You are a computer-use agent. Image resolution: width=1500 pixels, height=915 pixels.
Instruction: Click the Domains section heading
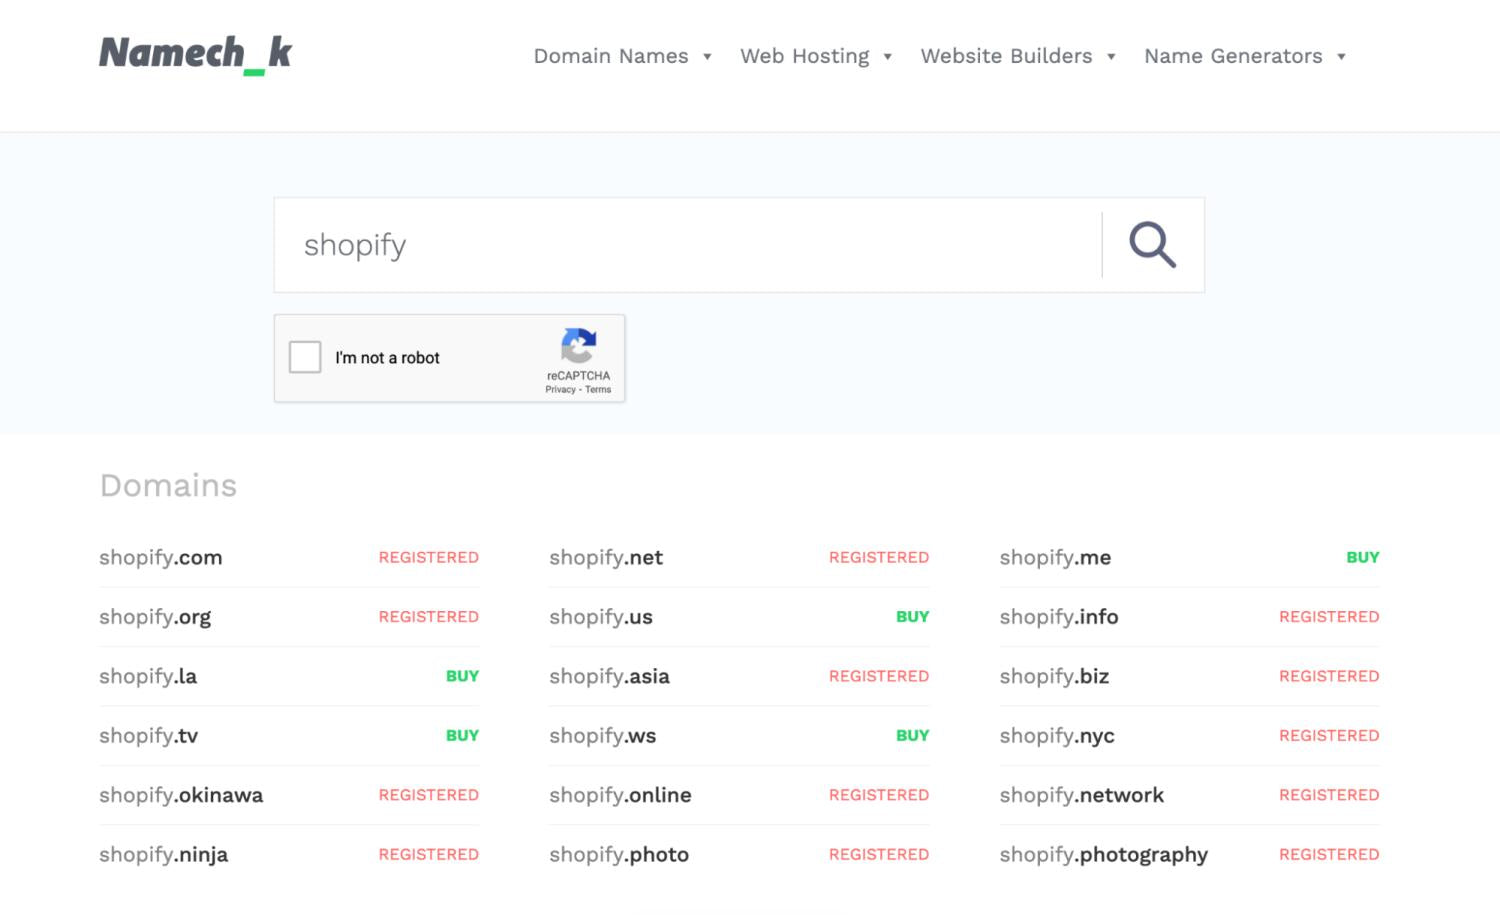pyautogui.click(x=168, y=486)
